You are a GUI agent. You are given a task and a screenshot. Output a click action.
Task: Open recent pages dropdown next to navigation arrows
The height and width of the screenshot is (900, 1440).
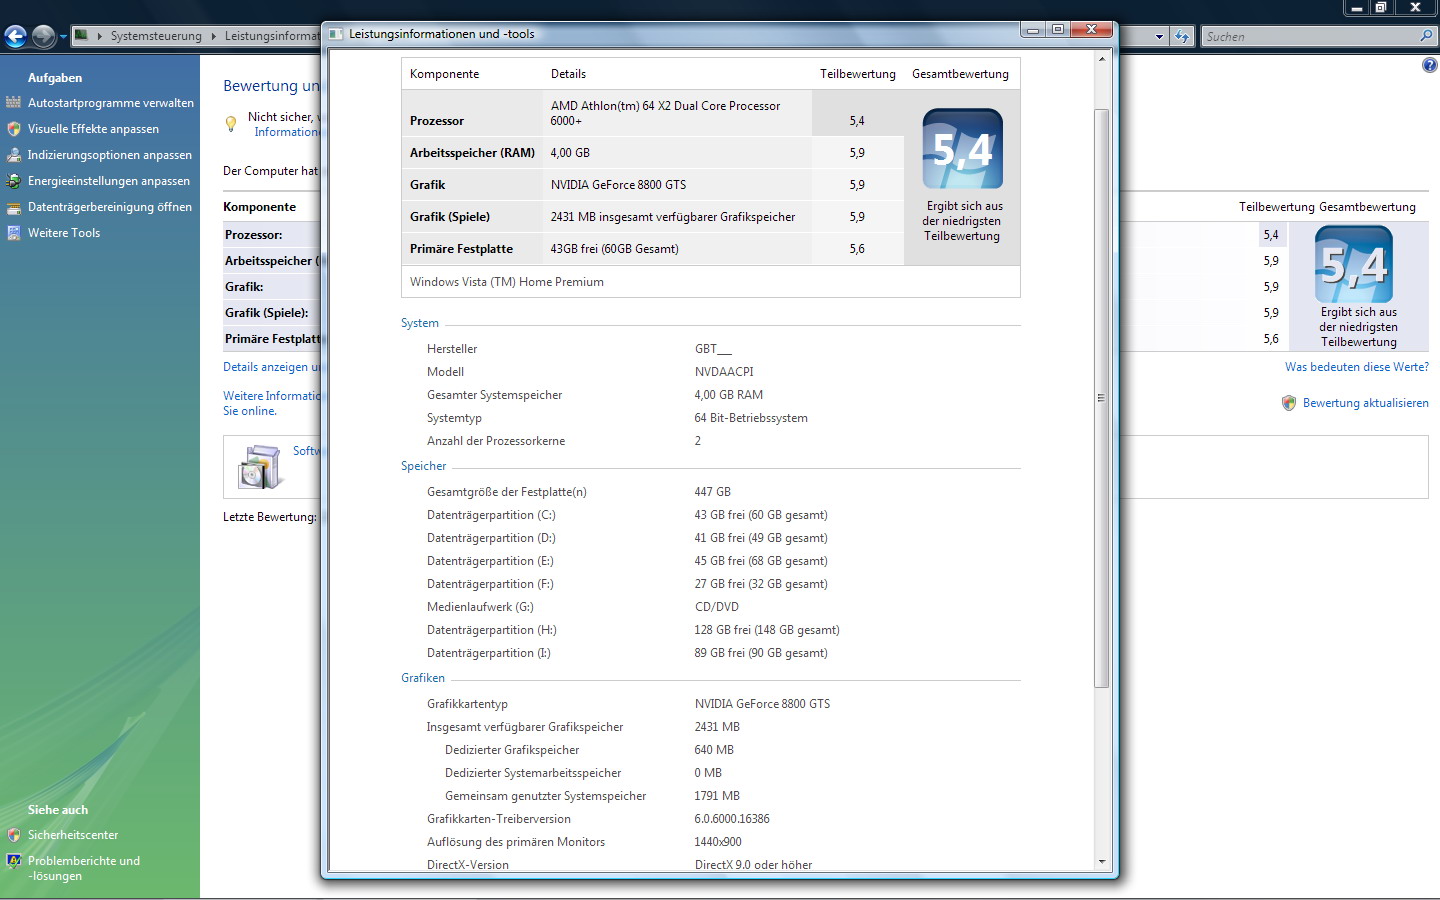63,37
